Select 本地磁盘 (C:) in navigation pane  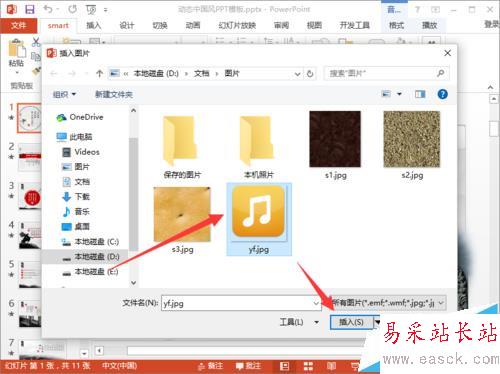tap(90, 242)
